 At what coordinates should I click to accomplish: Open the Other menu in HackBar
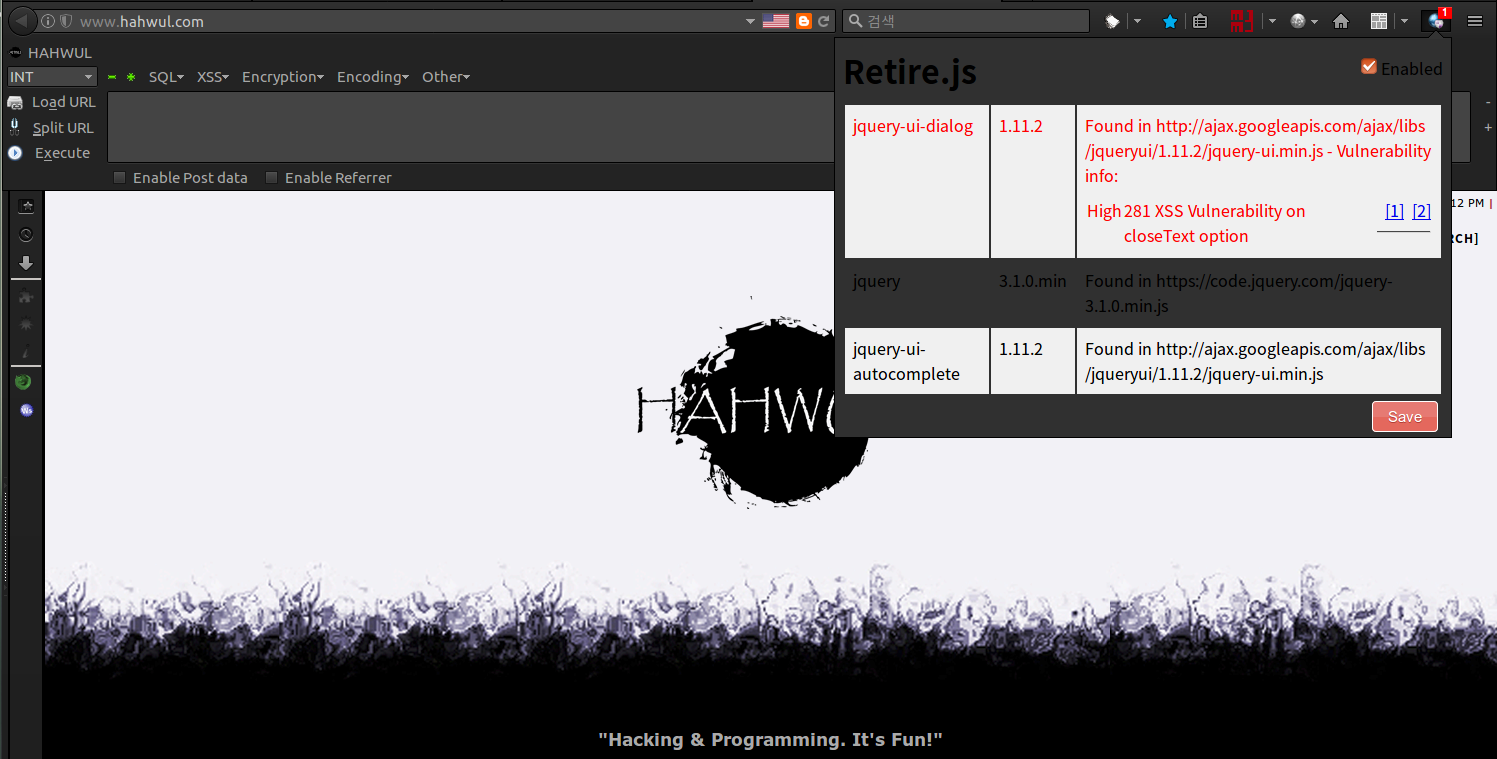point(446,77)
